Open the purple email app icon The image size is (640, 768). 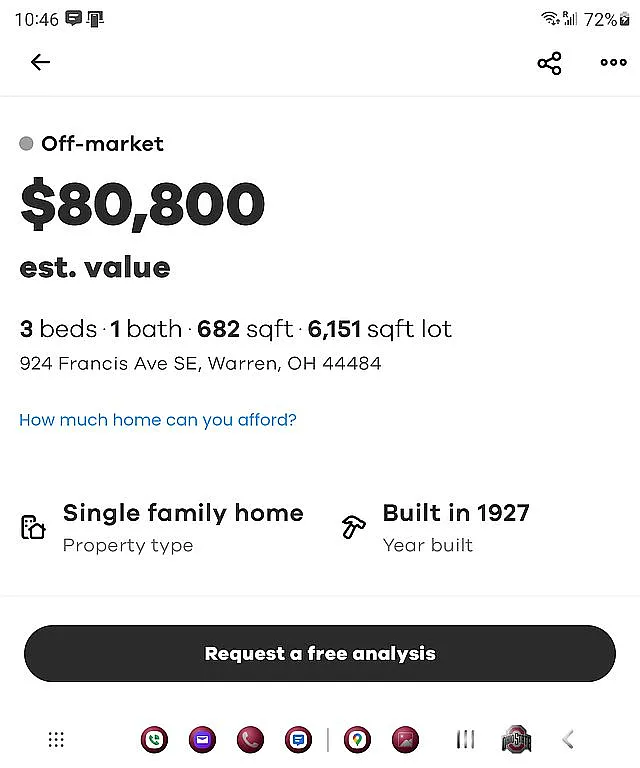[202, 740]
